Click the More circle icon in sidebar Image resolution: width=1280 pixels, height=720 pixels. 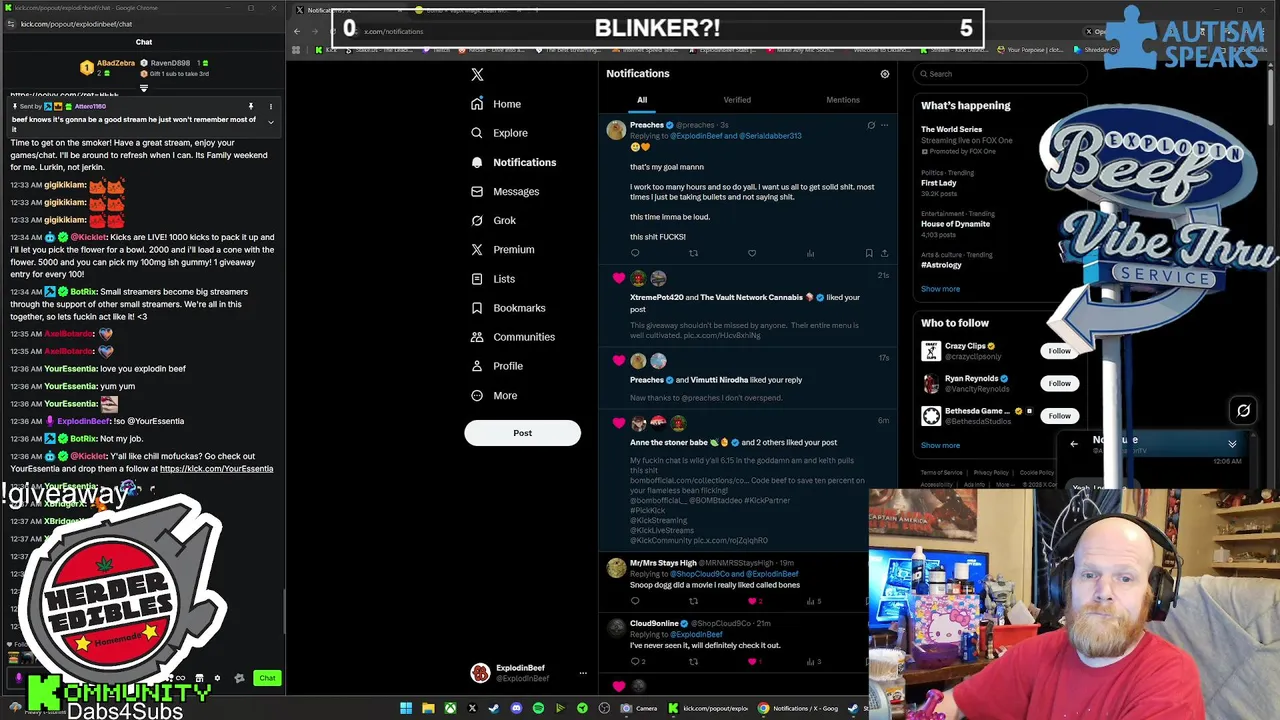(477, 395)
